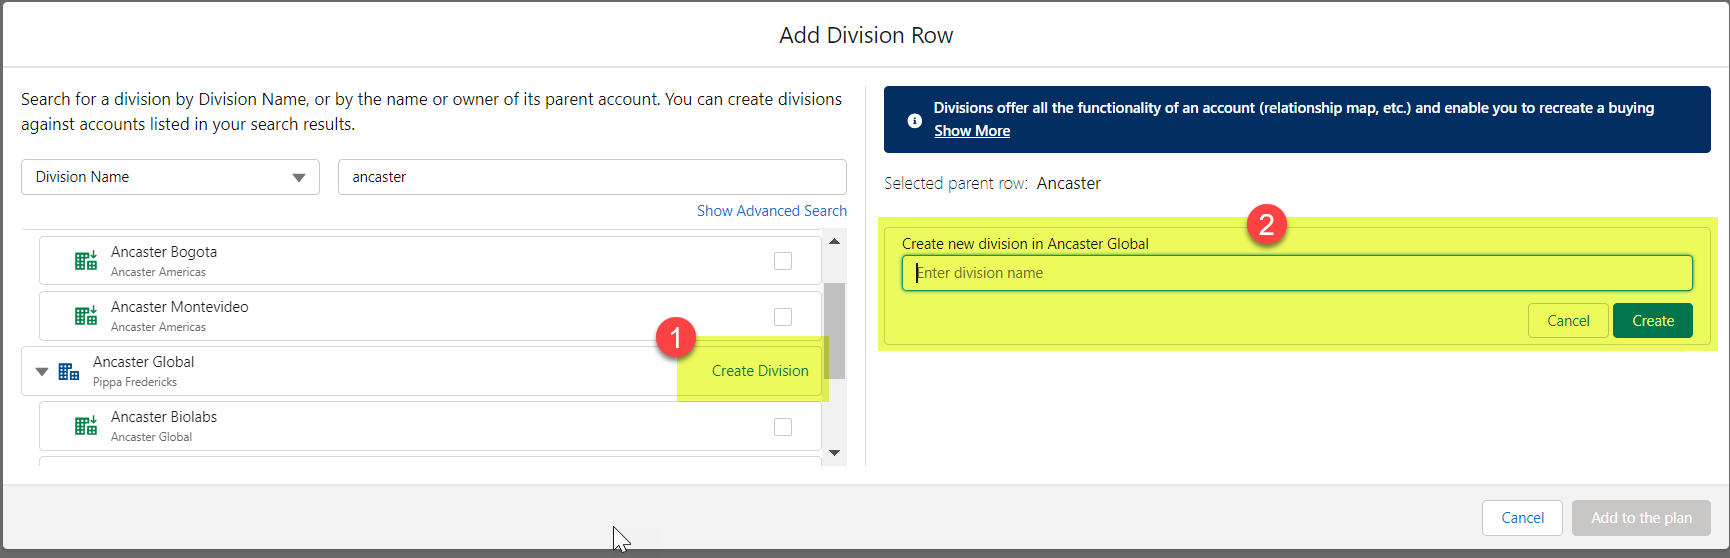Check the Ancaster Bogota checkbox
This screenshot has width=1730, height=558.
pos(783,261)
